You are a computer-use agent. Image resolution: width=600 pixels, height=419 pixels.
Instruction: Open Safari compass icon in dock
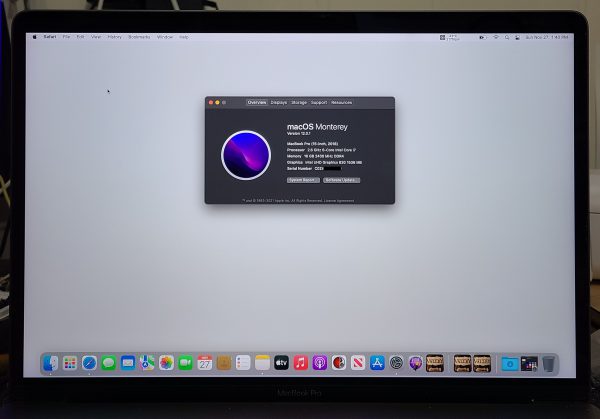tap(89, 363)
